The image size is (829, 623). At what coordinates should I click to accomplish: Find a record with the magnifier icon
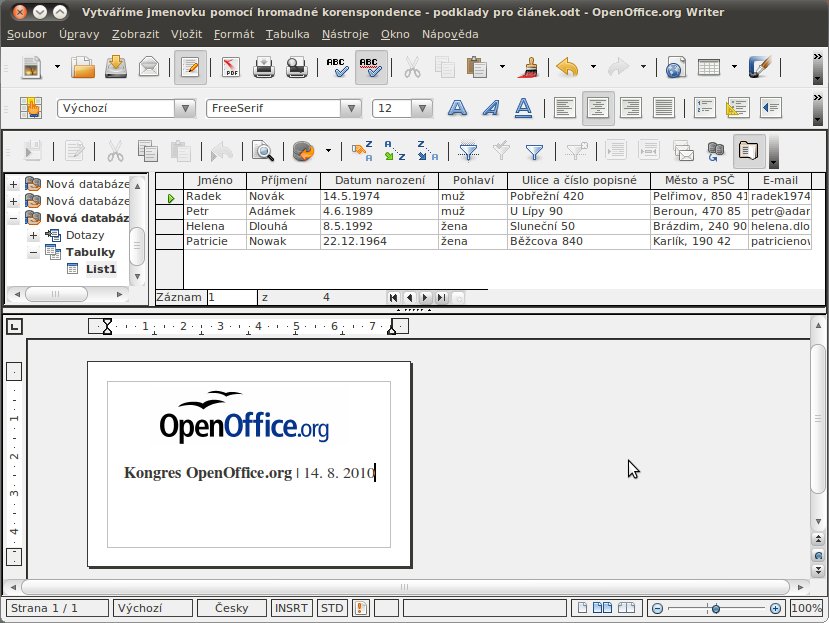coord(263,151)
